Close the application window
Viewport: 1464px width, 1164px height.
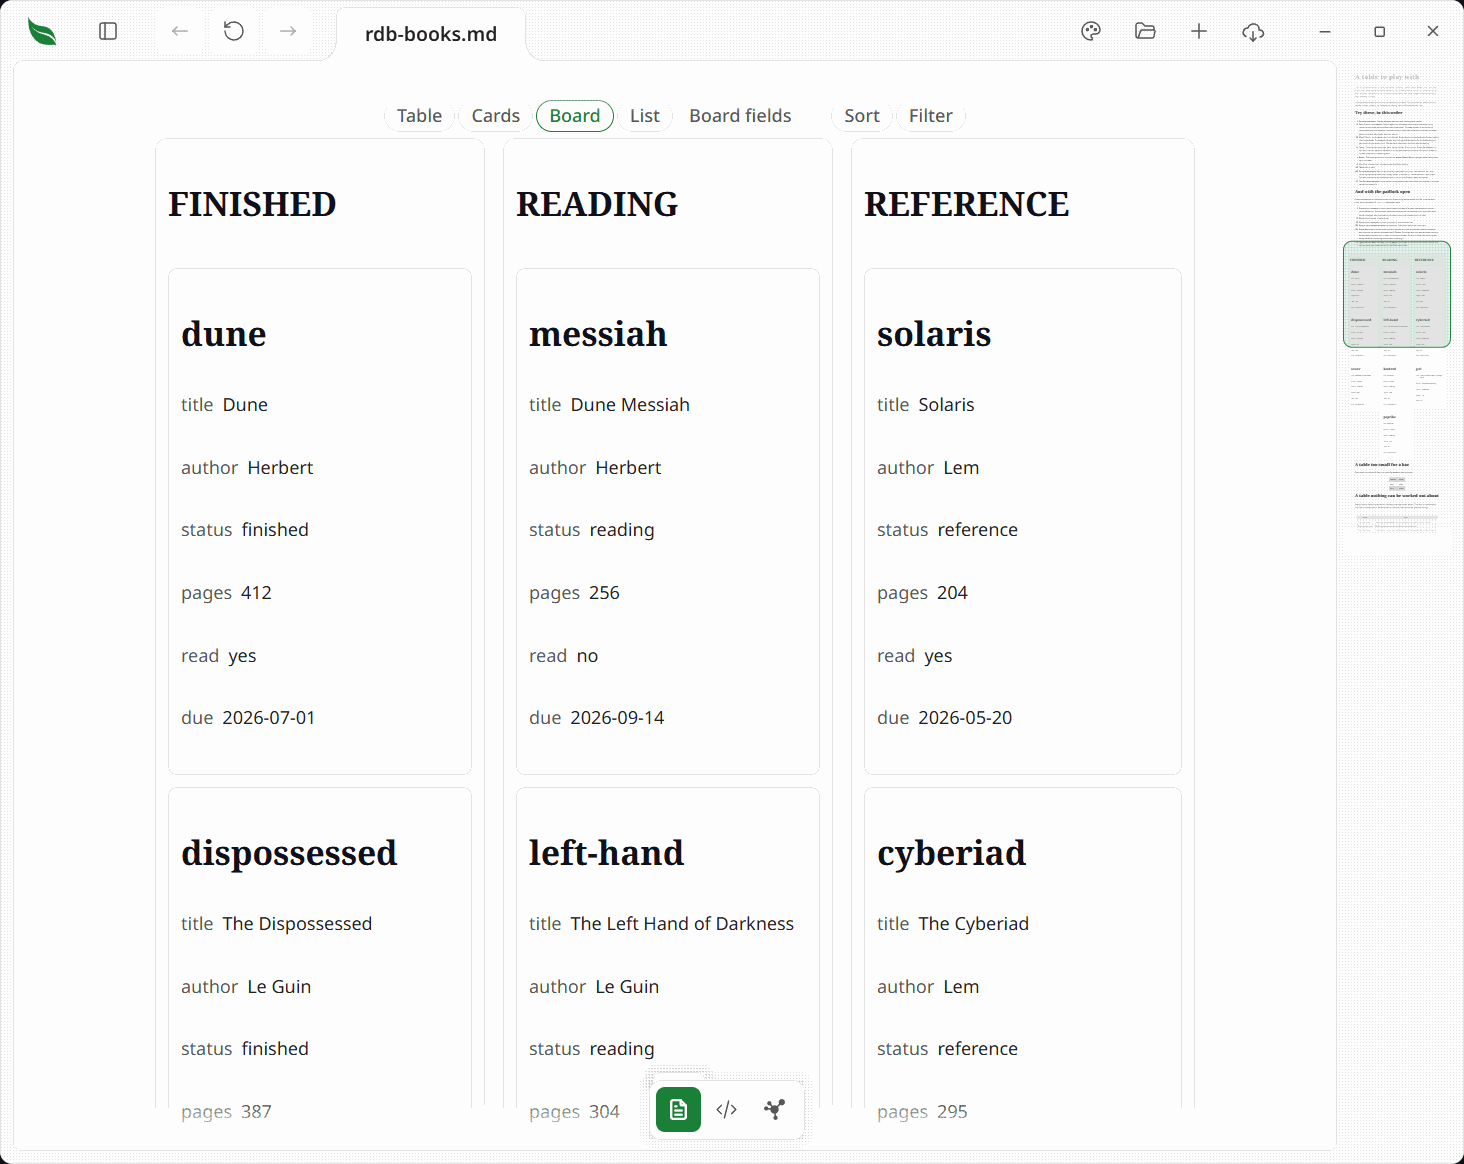click(x=1433, y=31)
